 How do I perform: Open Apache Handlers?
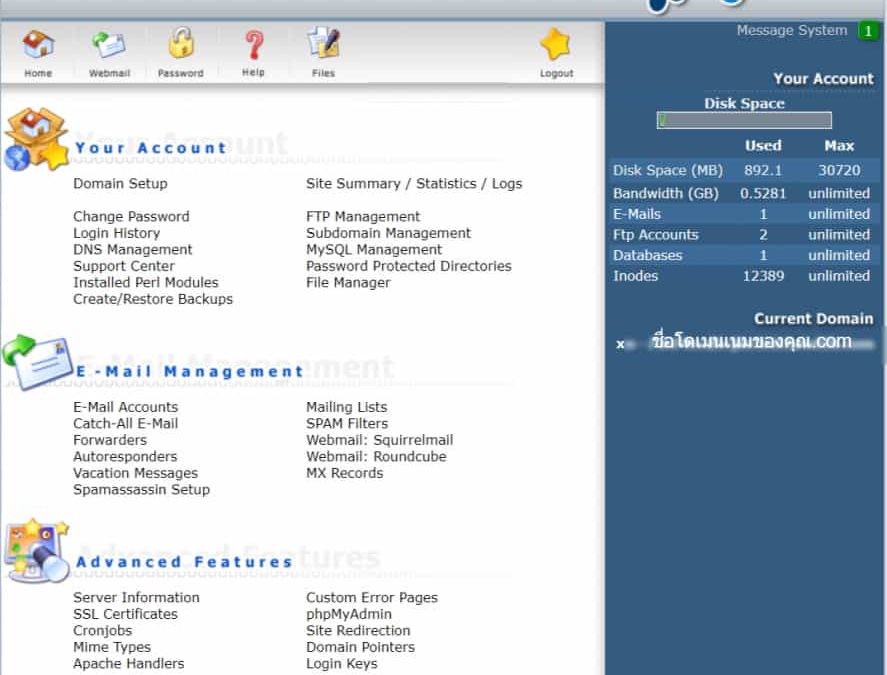128,663
